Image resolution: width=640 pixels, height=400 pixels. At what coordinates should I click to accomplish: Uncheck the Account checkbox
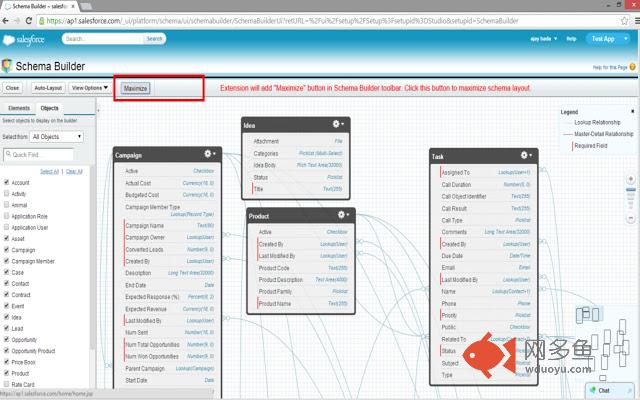point(7,182)
